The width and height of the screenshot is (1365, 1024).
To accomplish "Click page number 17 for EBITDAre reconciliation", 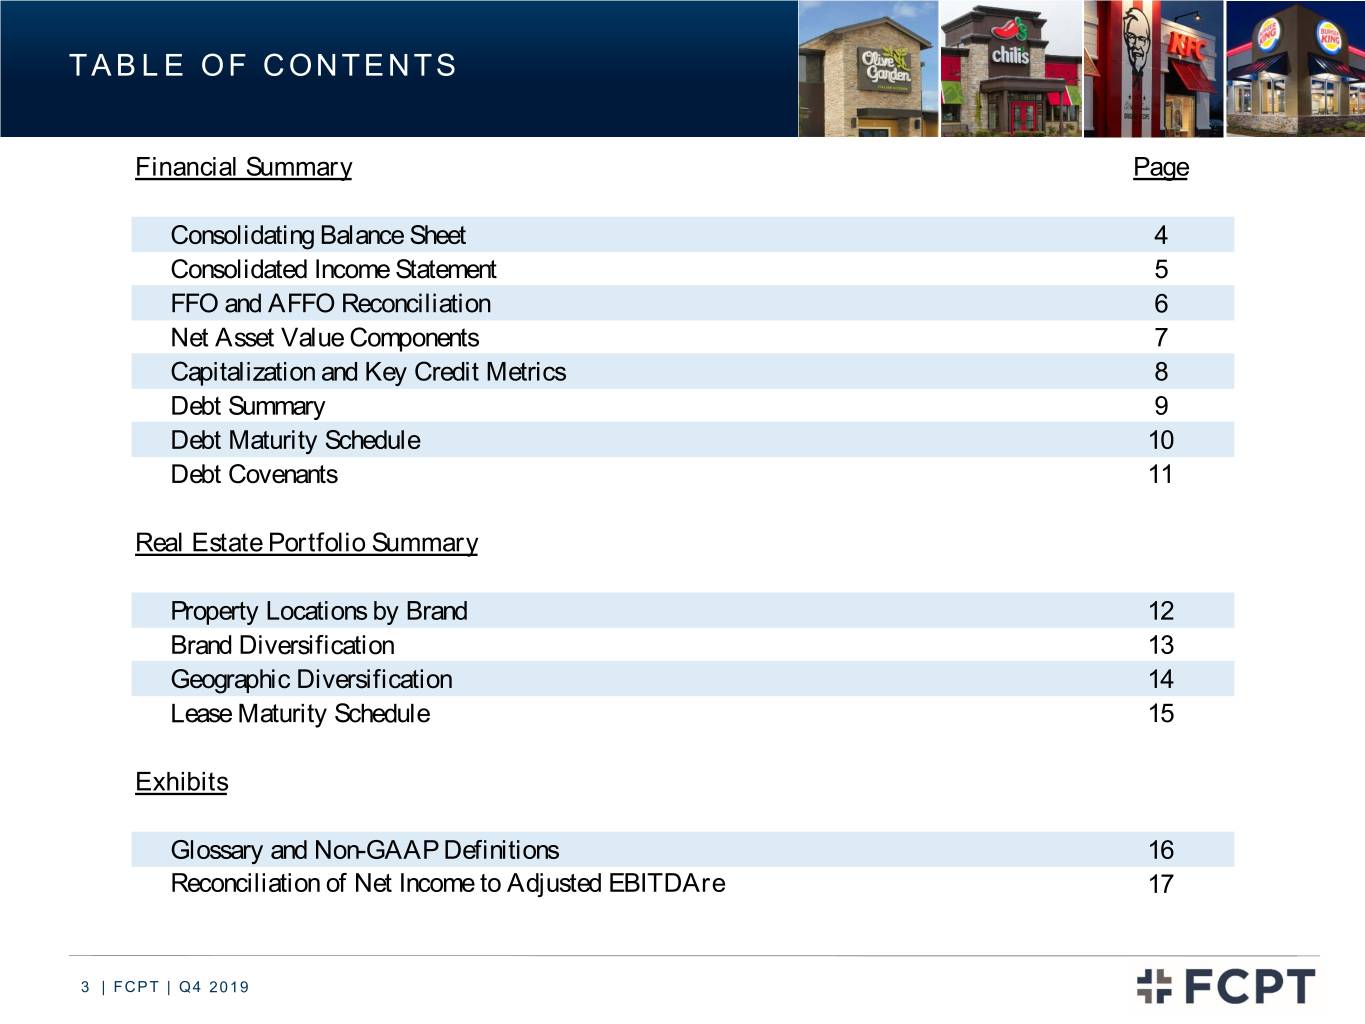I will [x=1160, y=884].
